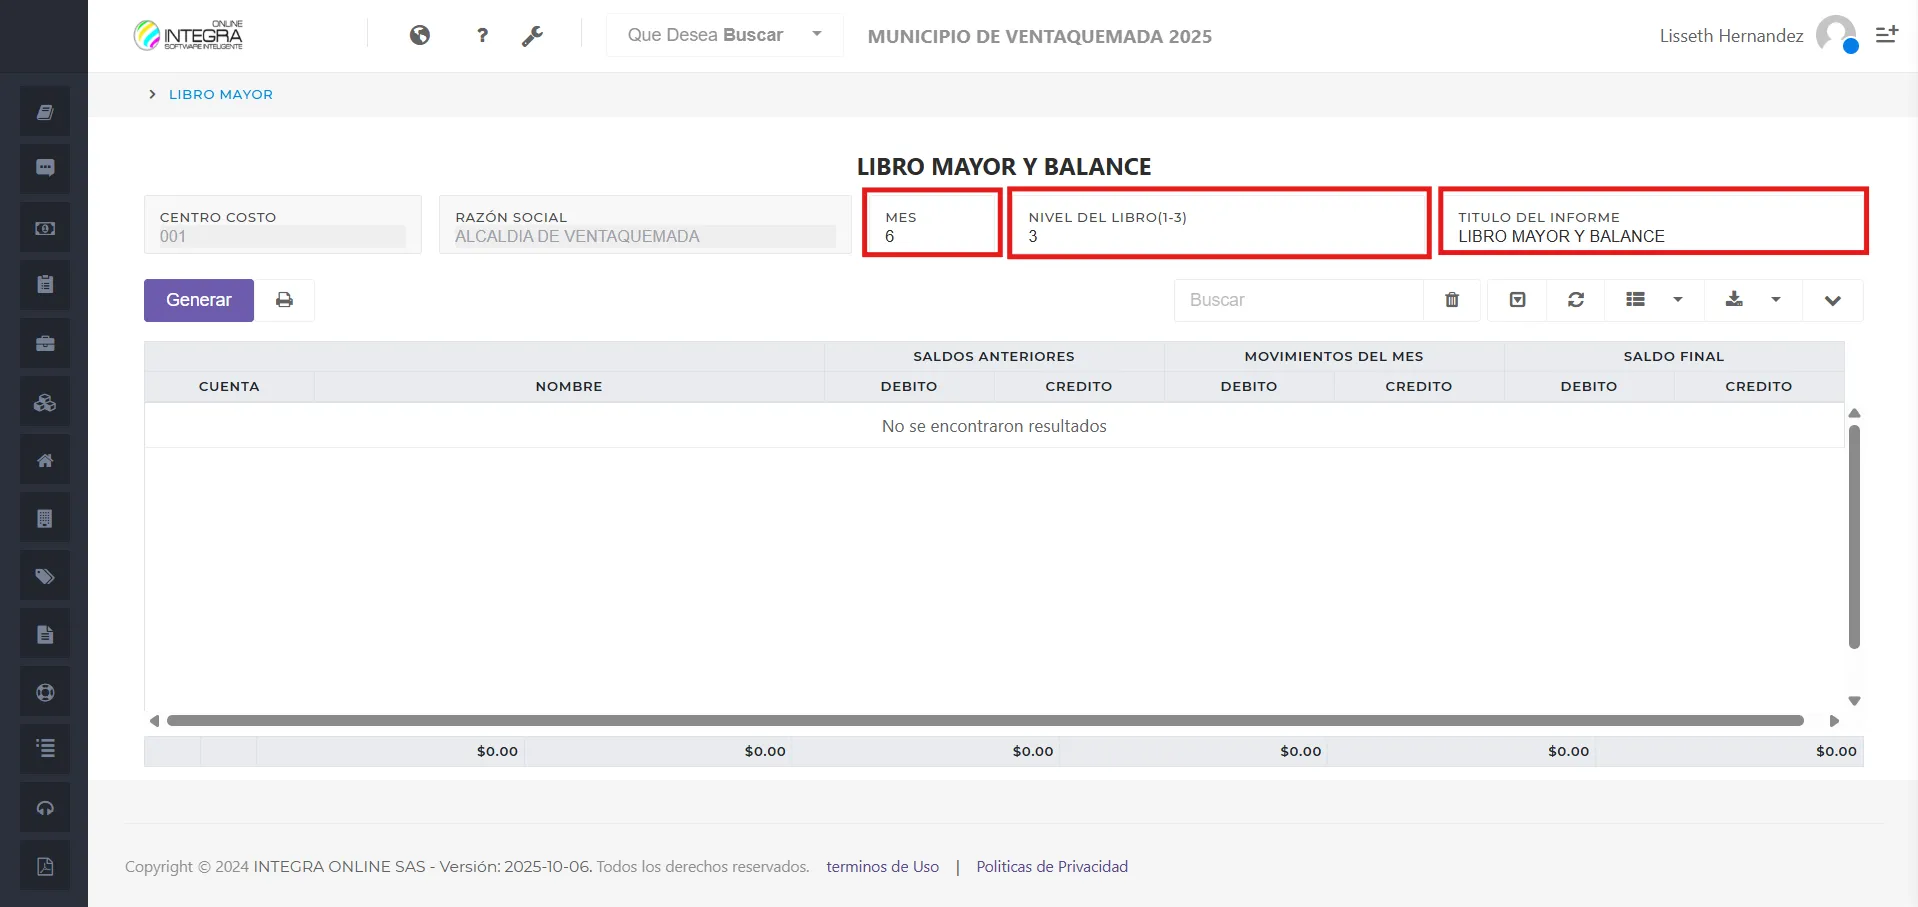Click the refresh arrows icon in toolbar

(x=1576, y=300)
